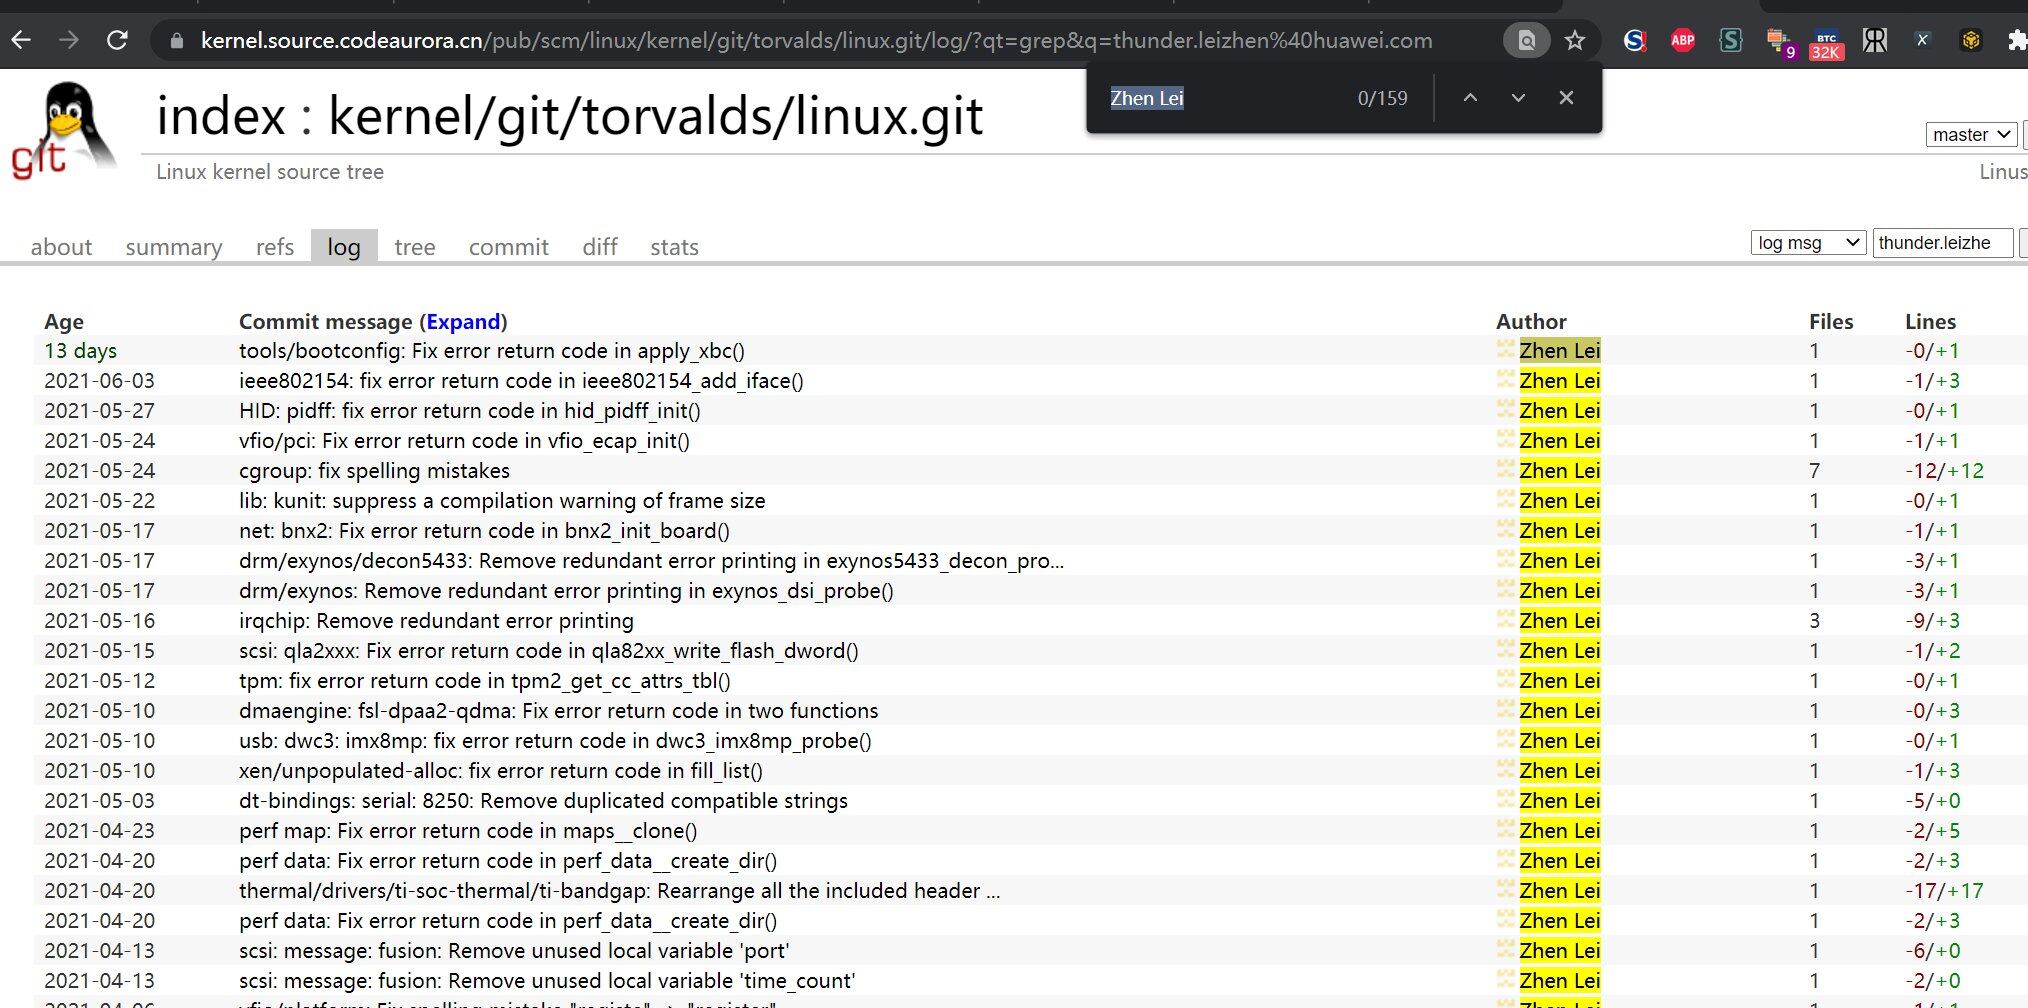Open the find-in-page search icon in address bar
The image size is (2028, 1008).
click(x=1526, y=40)
